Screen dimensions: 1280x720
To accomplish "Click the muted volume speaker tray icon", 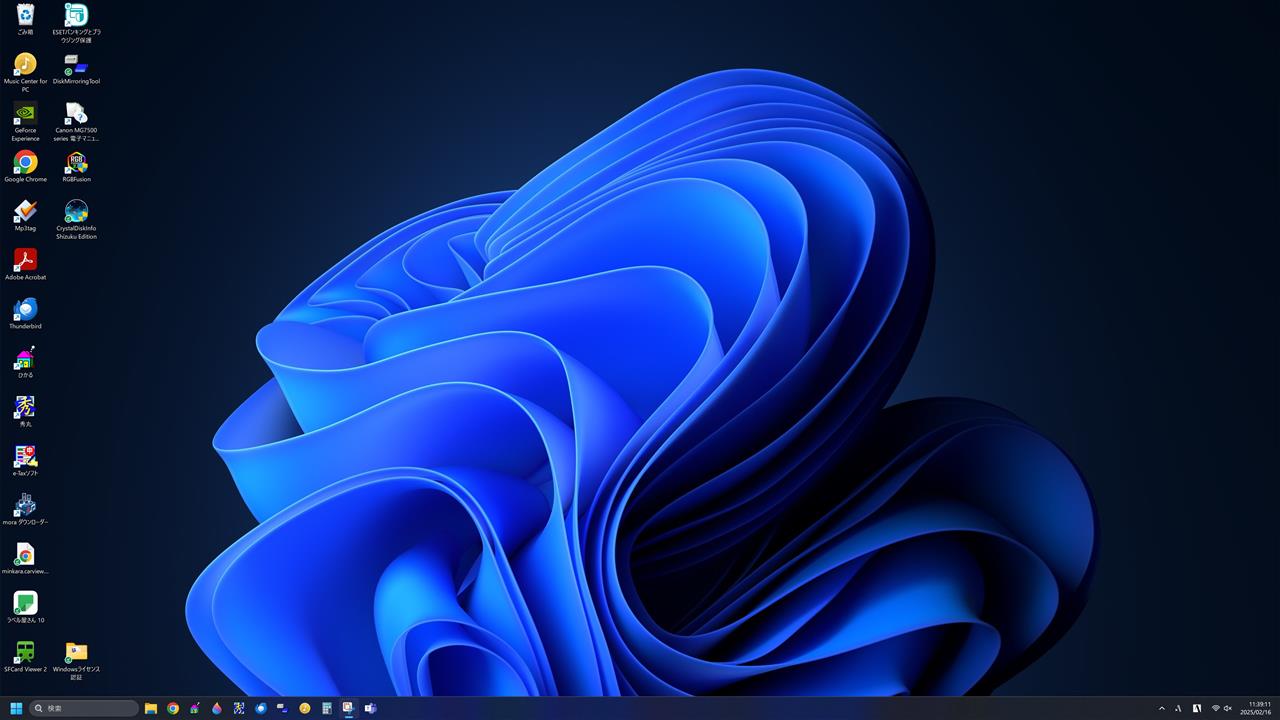I will point(1228,708).
